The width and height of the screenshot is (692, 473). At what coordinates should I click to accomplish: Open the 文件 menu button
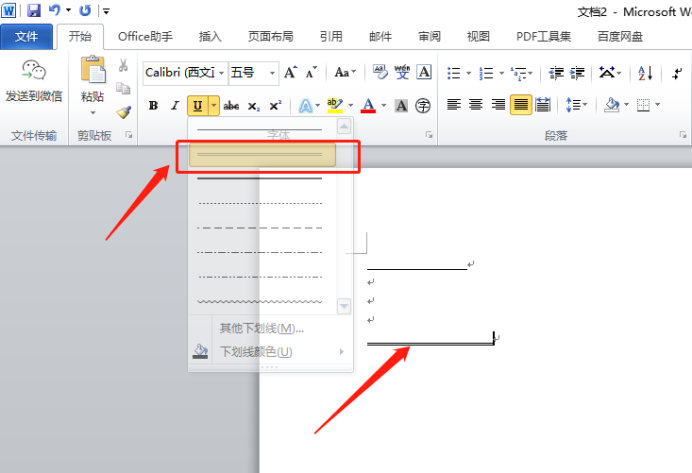(26, 36)
